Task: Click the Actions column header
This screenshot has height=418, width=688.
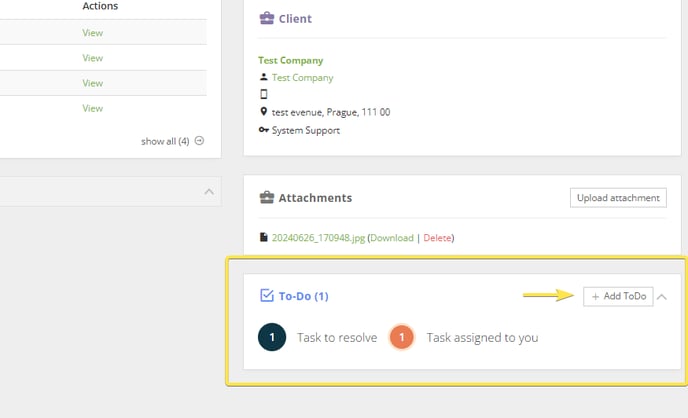Action: tap(100, 6)
